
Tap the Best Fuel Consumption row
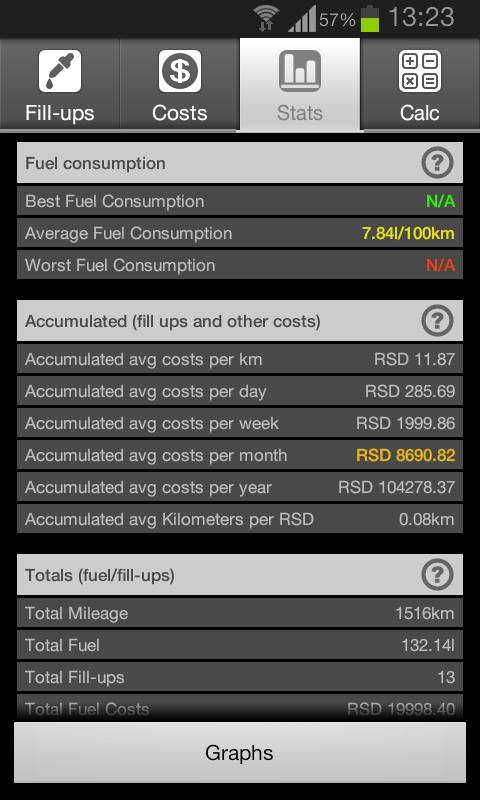[x=240, y=201]
